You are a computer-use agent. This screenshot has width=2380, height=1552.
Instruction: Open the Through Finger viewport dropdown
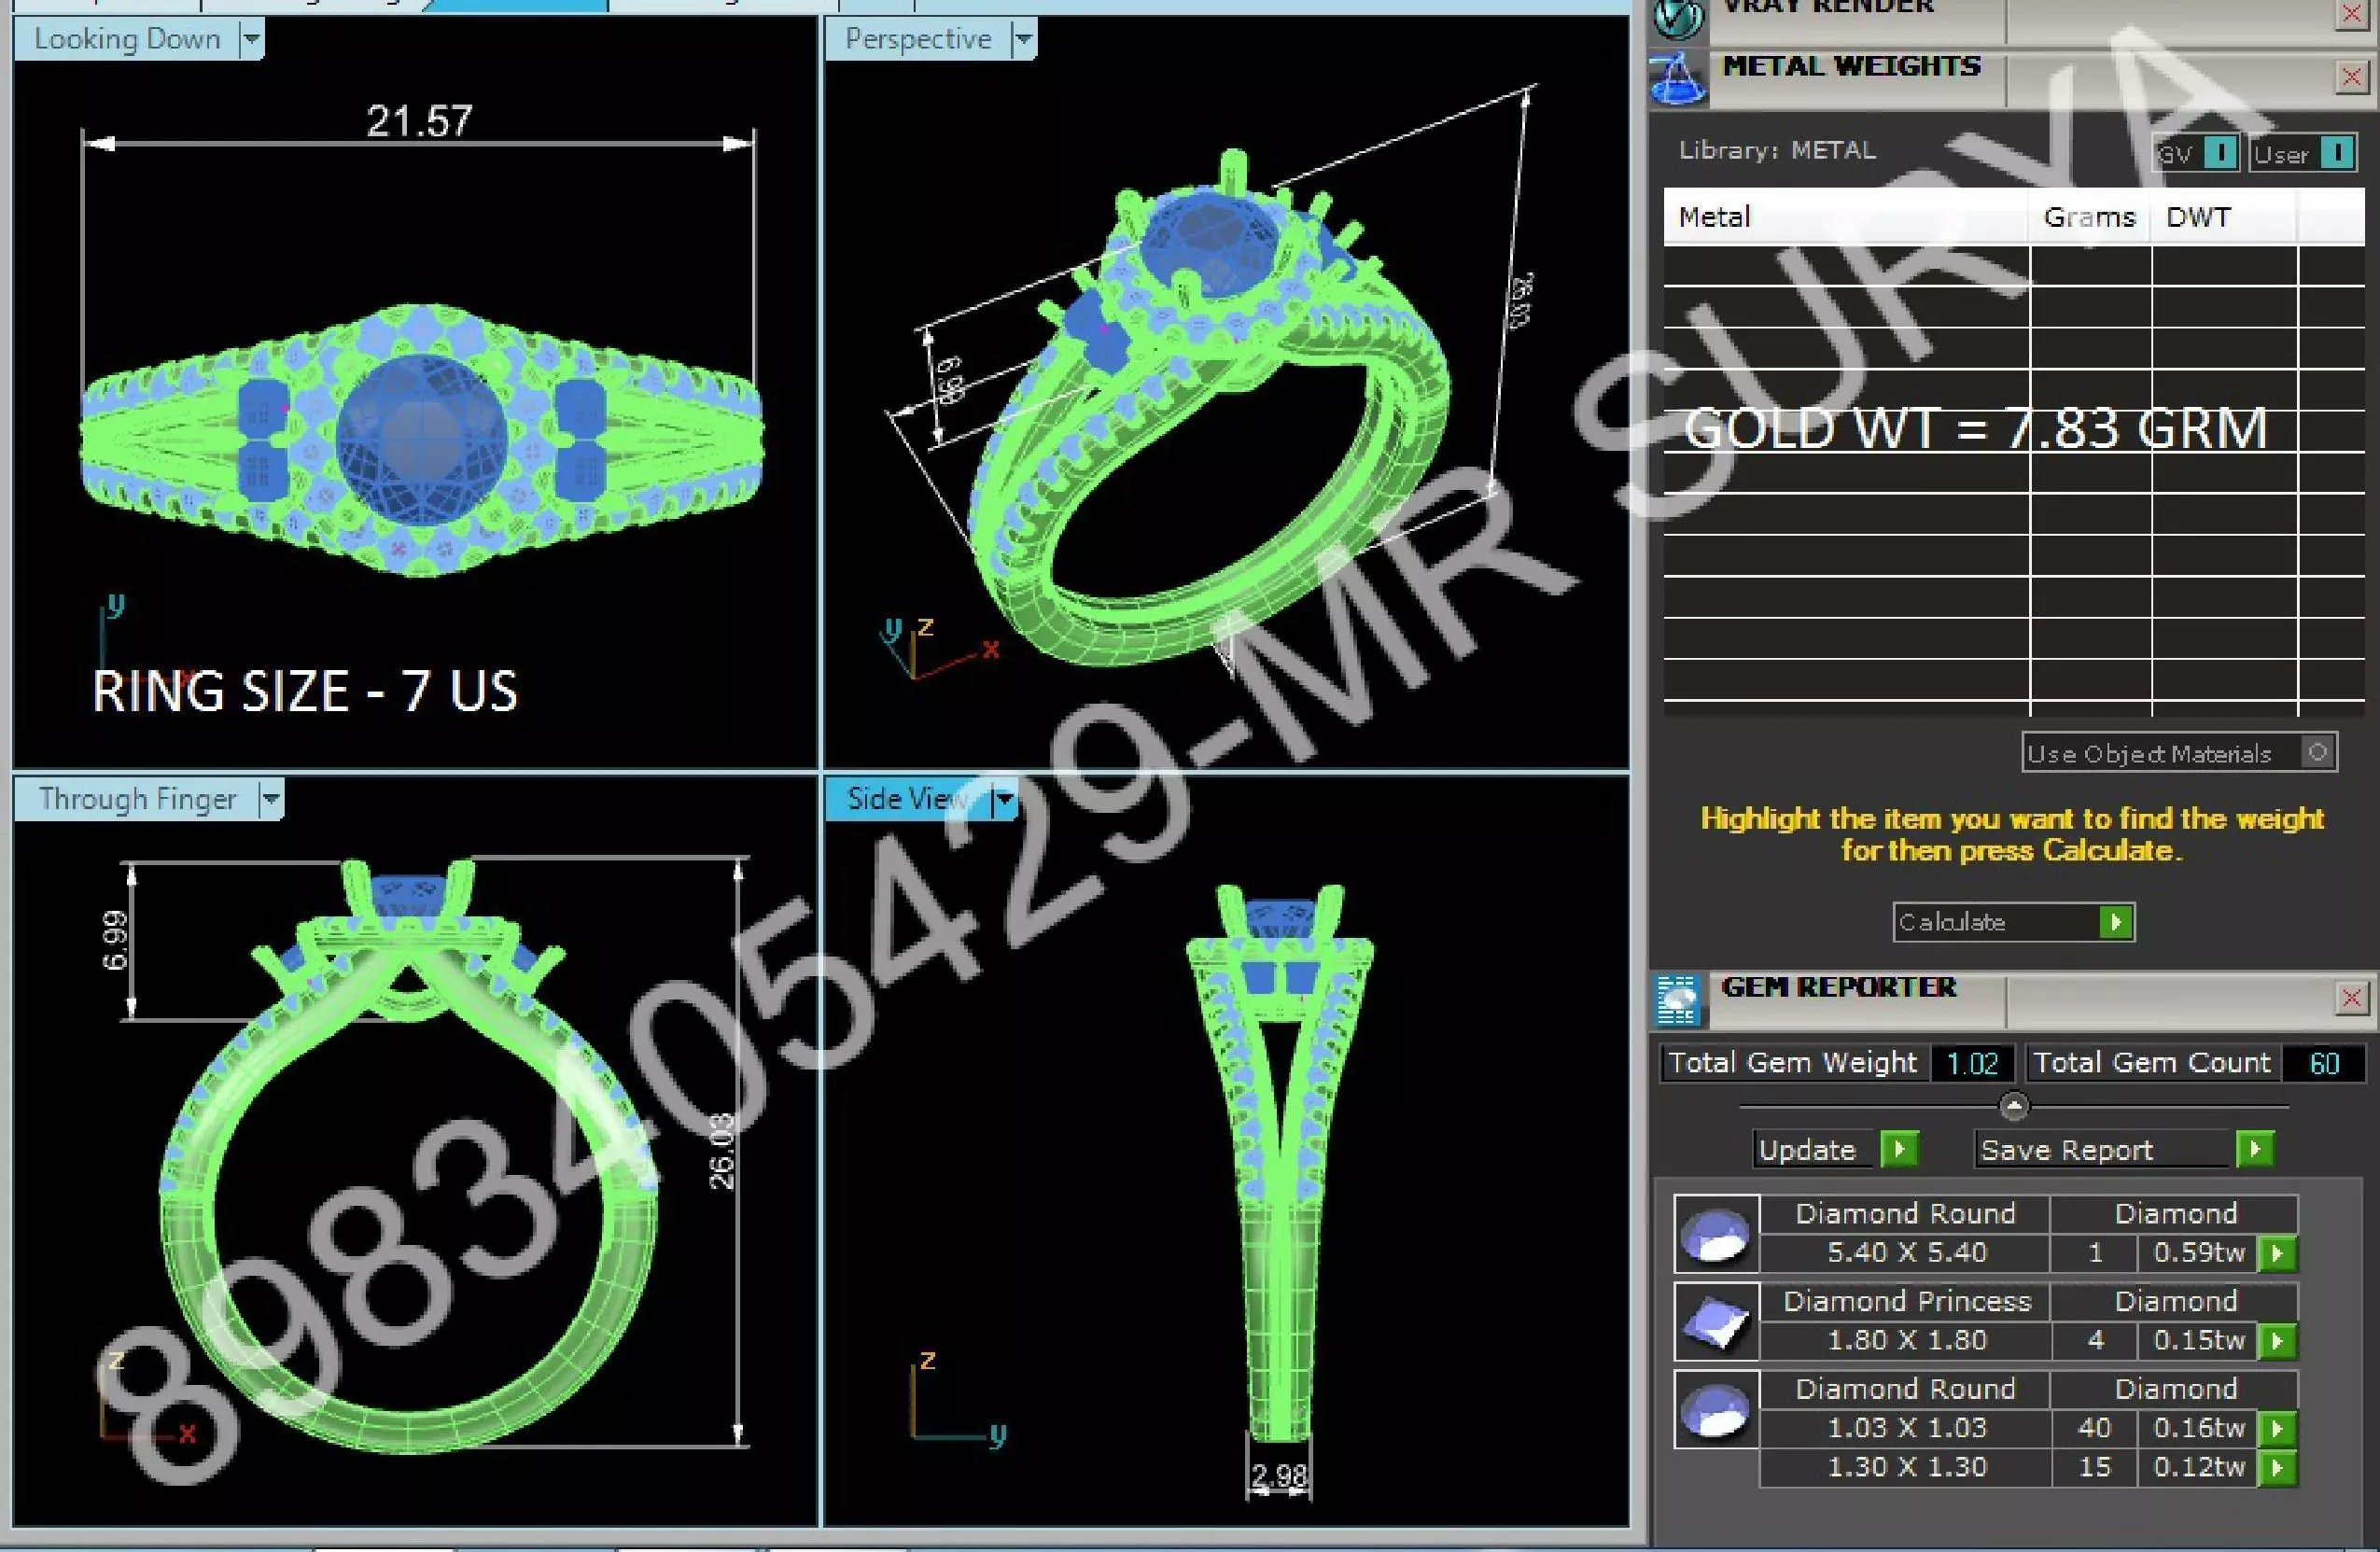(270, 800)
